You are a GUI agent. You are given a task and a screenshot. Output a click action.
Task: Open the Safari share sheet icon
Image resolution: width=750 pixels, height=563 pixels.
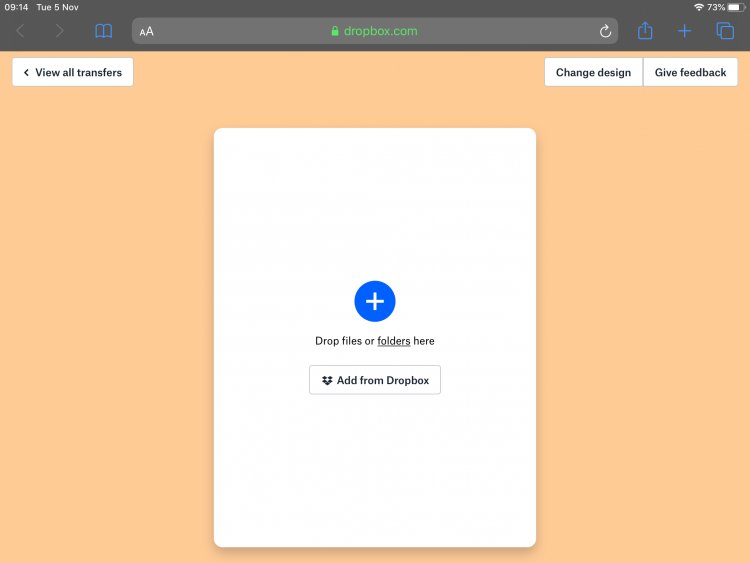click(x=645, y=31)
